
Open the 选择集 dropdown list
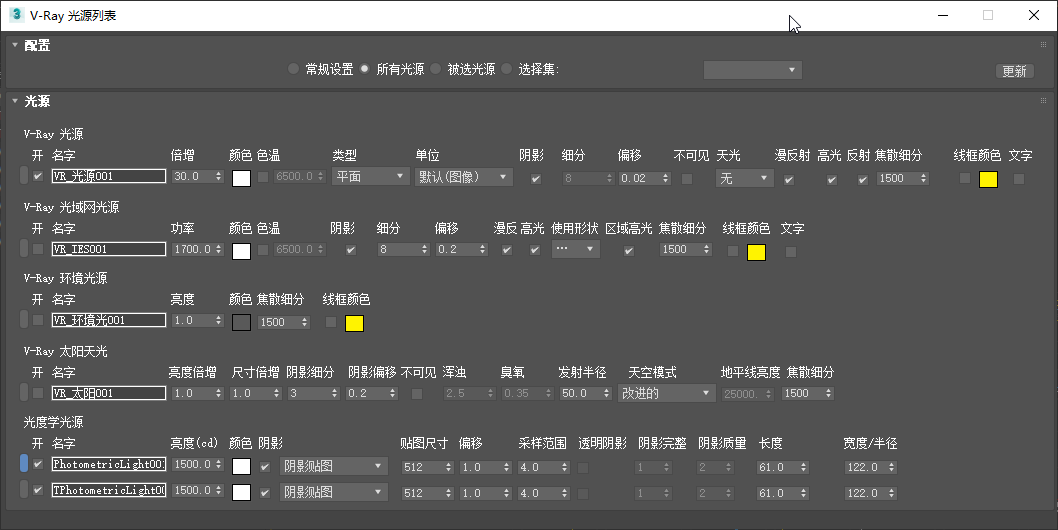(x=752, y=70)
